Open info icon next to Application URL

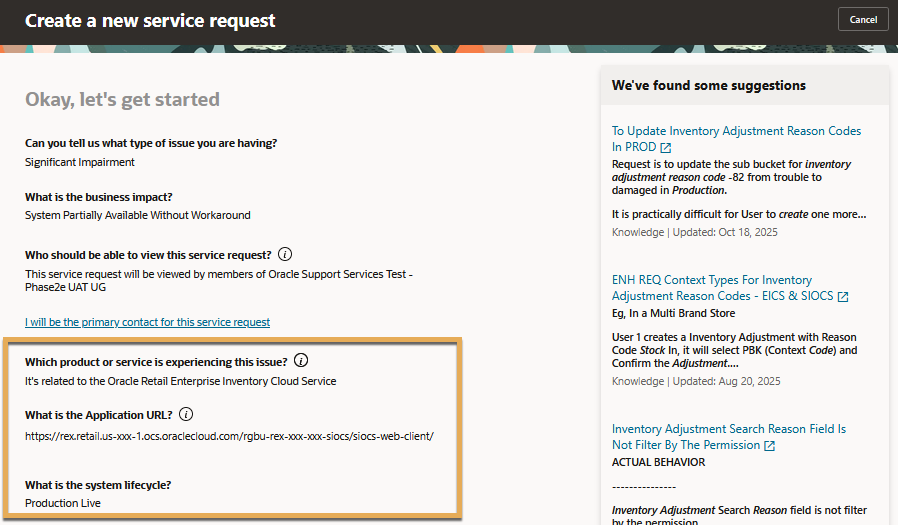click(186, 414)
